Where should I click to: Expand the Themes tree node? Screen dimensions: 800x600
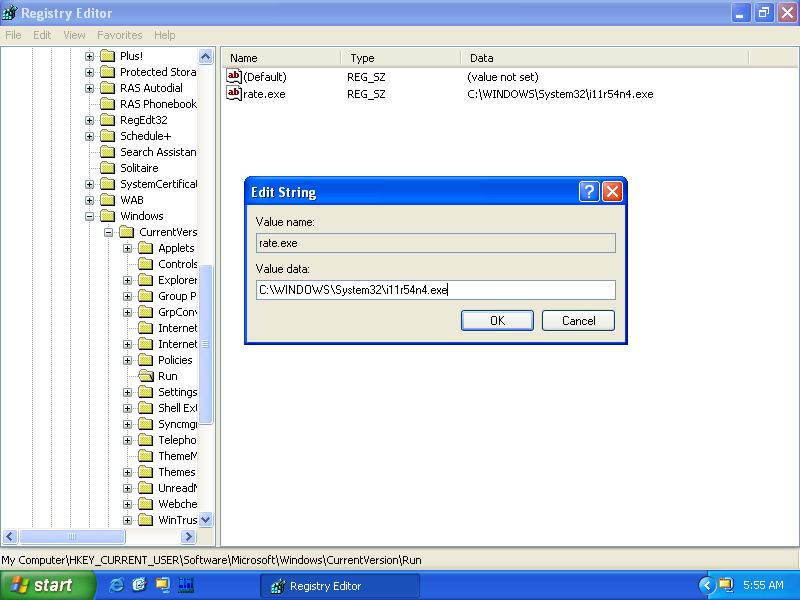pos(128,472)
